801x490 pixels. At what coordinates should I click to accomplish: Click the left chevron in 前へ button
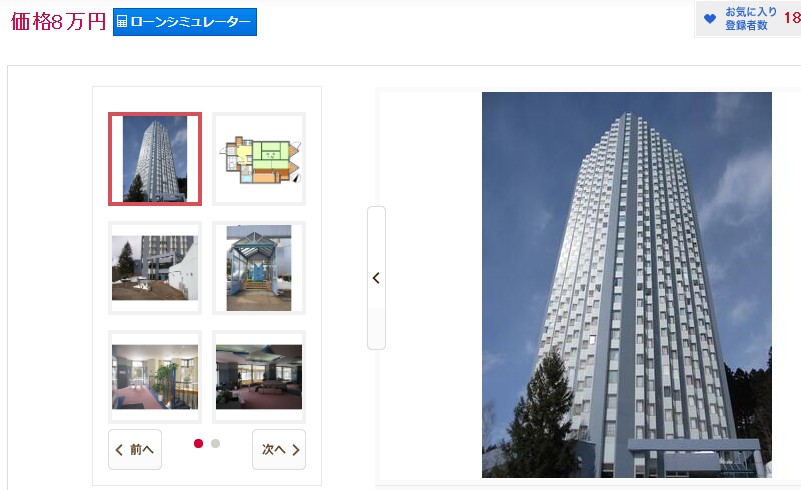(120, 450)
